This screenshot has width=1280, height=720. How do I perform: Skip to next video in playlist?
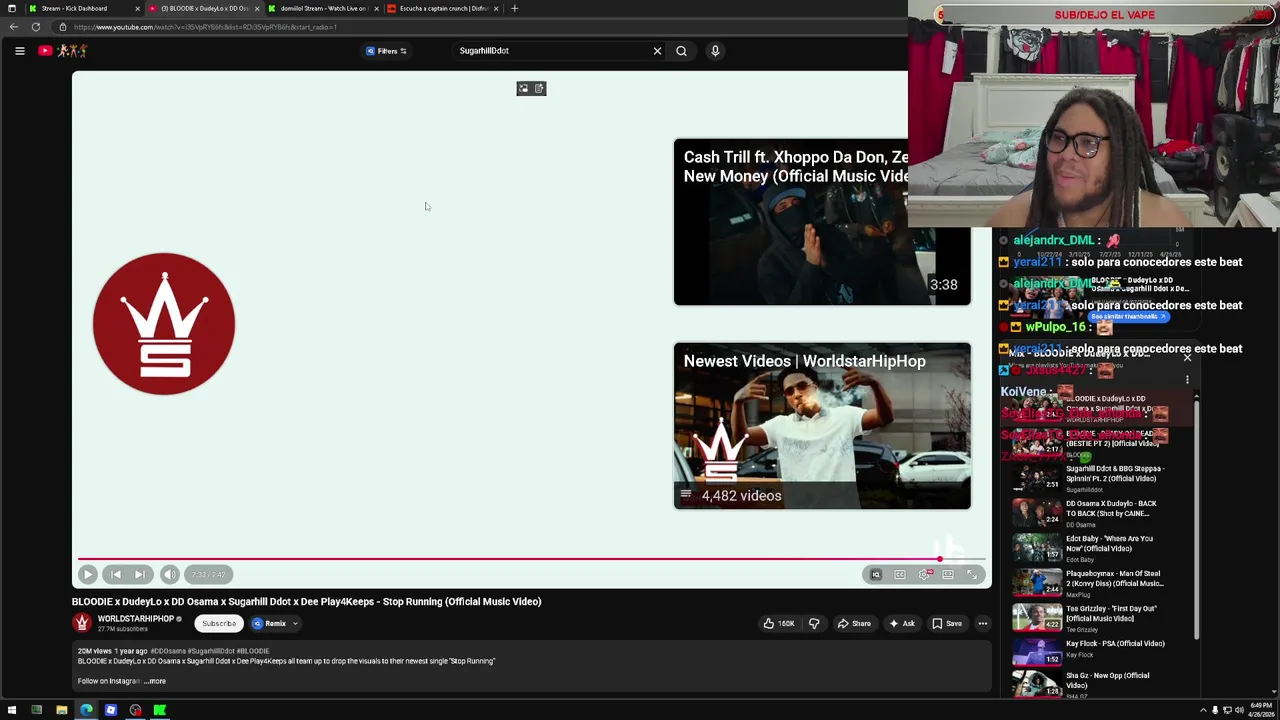(140, 574)
